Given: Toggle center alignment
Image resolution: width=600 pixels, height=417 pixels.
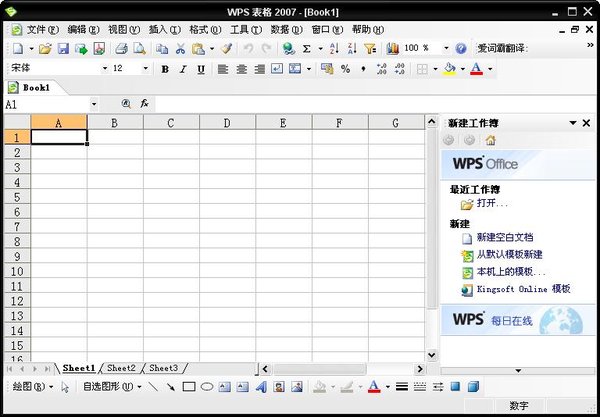Looking at the screenshot, I should pos(241,69).
